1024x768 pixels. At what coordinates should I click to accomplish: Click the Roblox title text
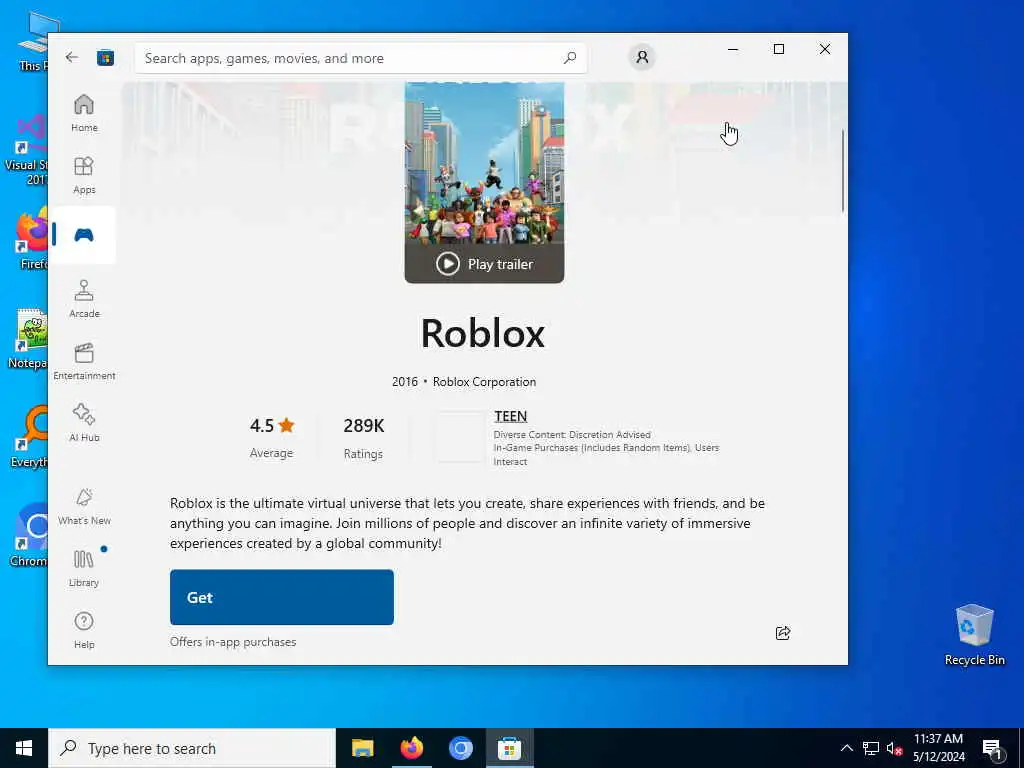(x=483, y=333)
